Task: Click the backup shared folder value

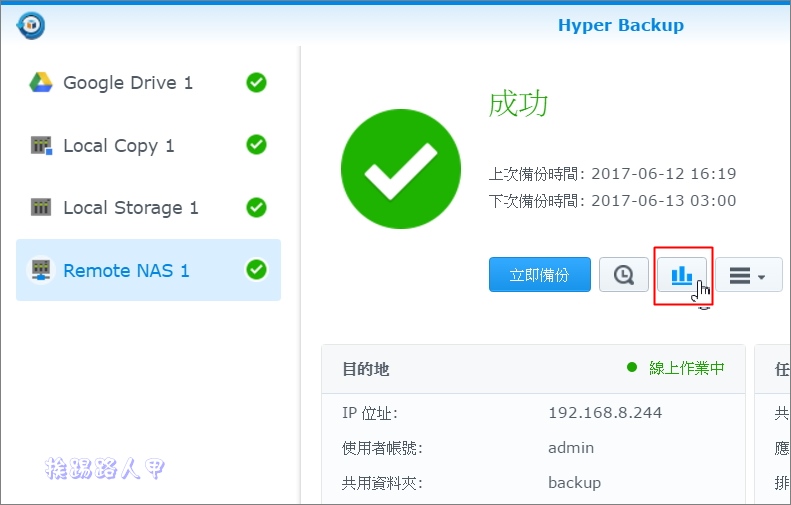Action: pyautogui.click(x=574, y=483)
